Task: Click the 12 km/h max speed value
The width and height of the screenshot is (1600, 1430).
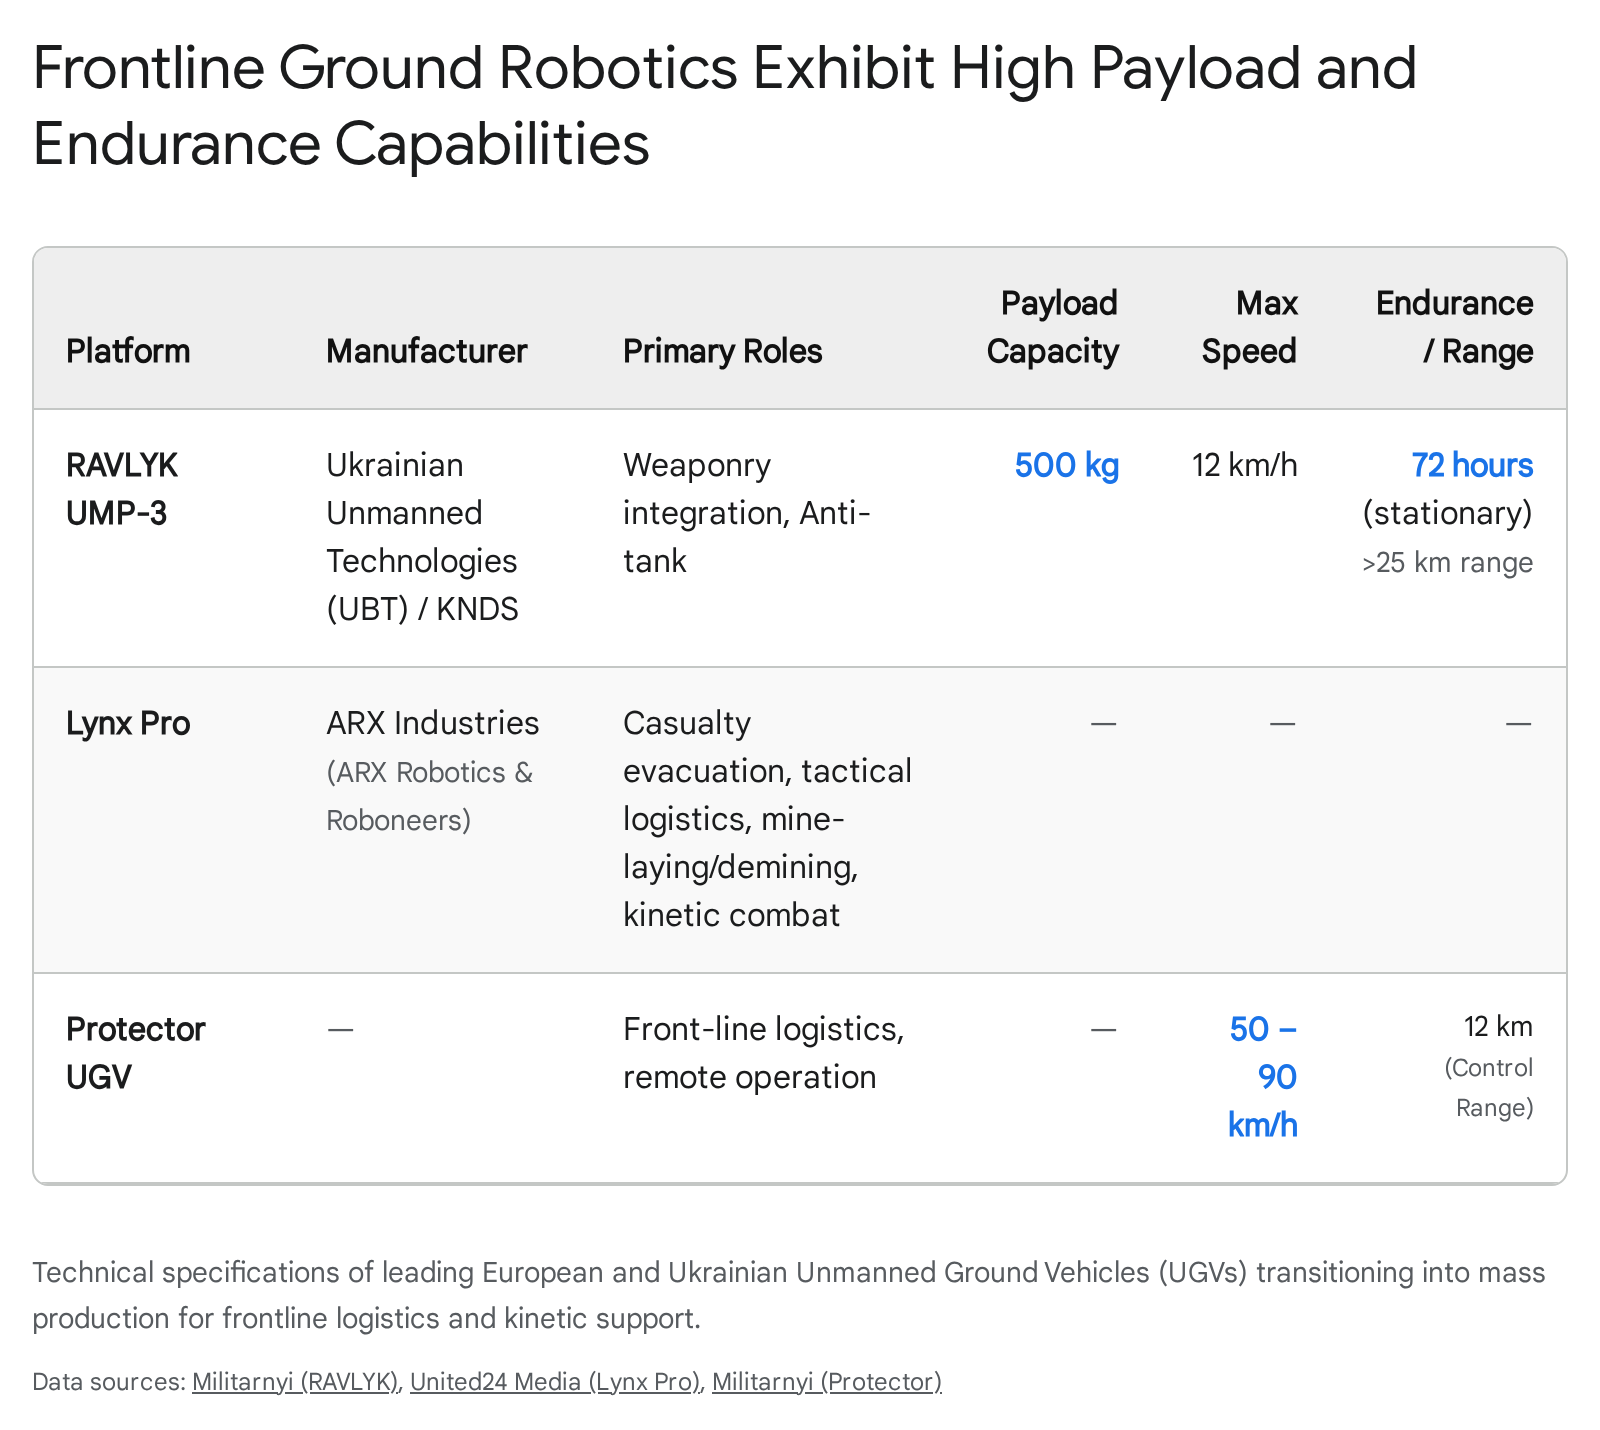Action: (1245, 465)
